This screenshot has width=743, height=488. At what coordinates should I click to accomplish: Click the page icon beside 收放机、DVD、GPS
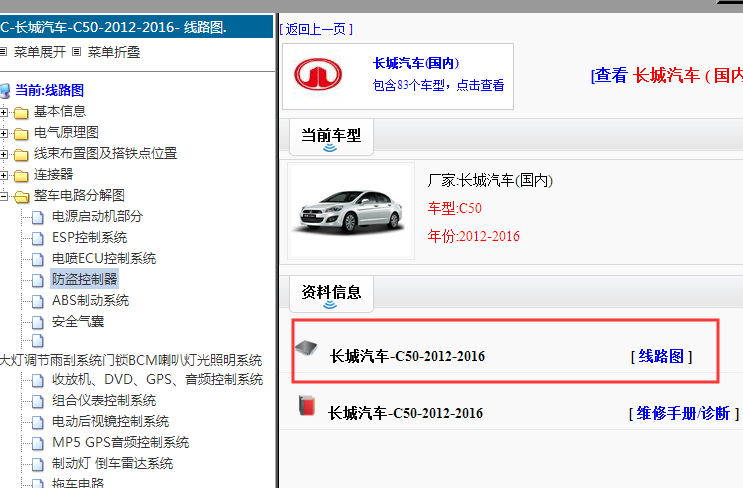[38, 380]
